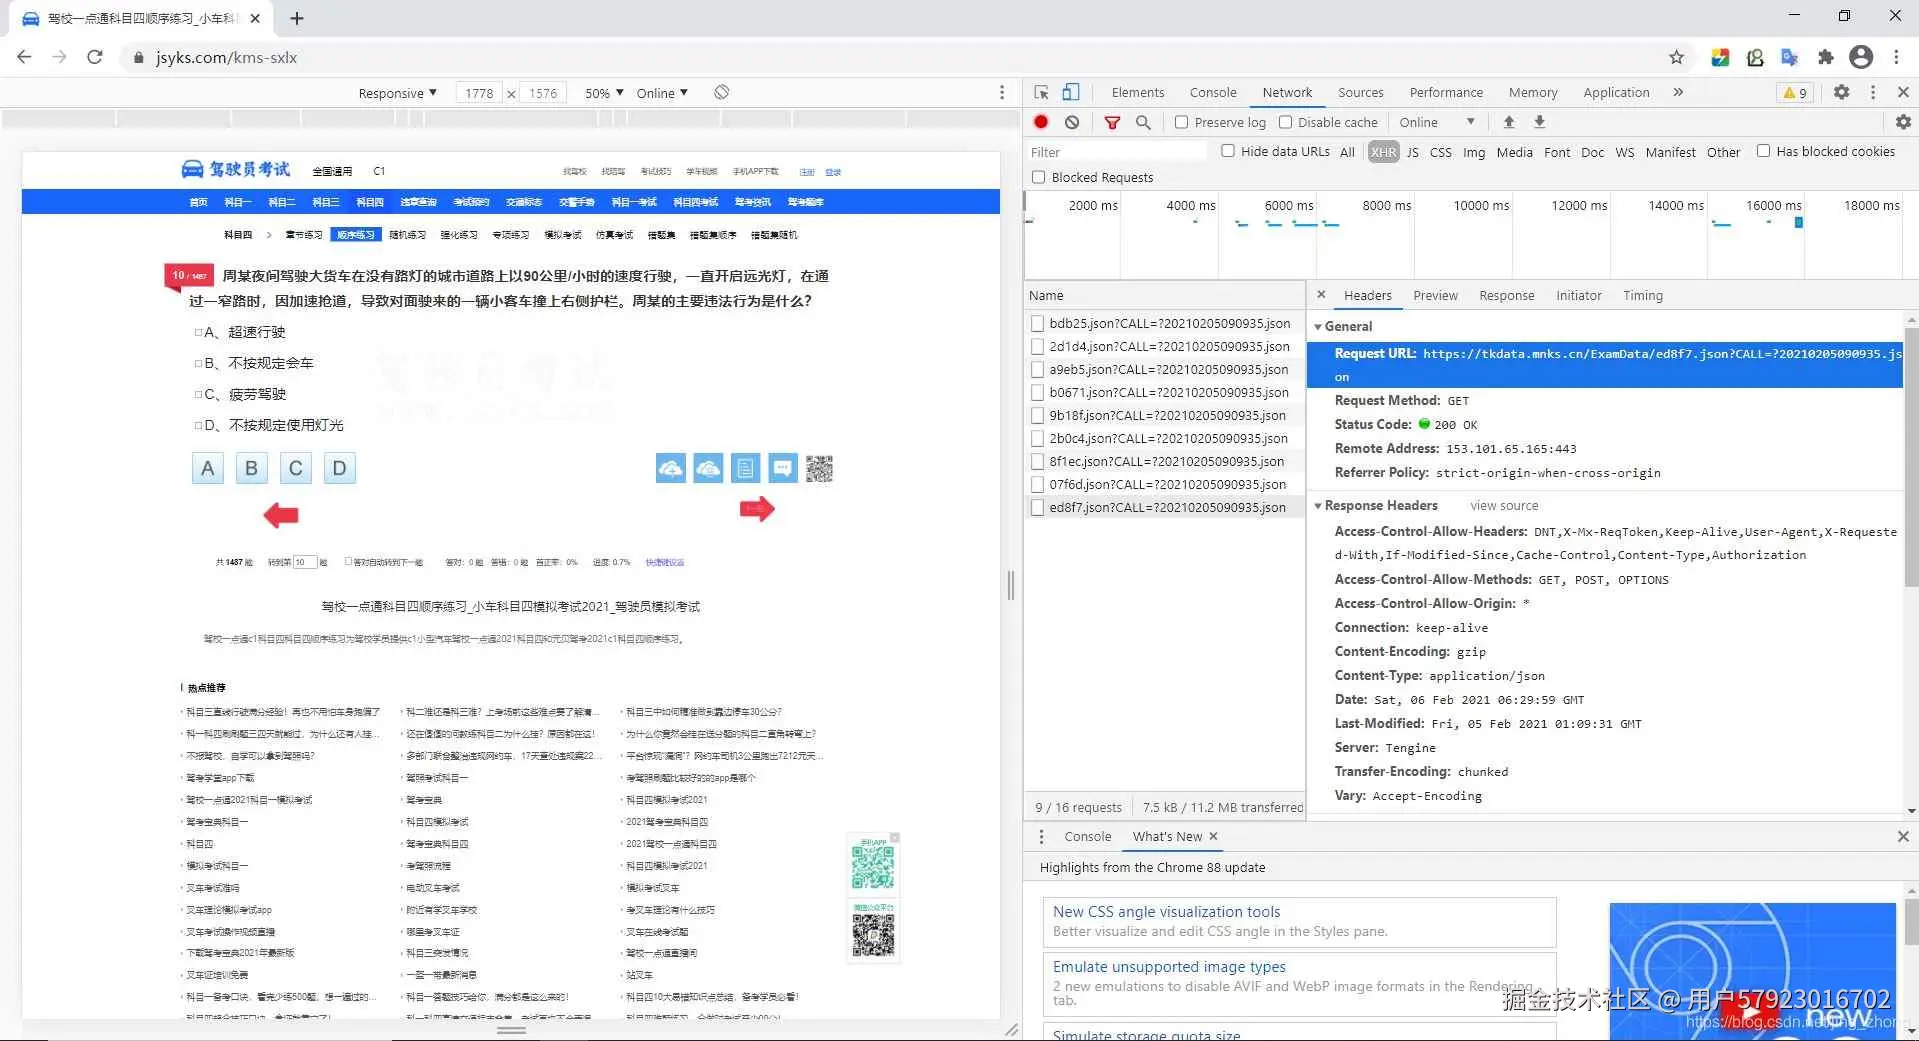
Task: Enable the Disable cache checkbox
Action: 1285,122
